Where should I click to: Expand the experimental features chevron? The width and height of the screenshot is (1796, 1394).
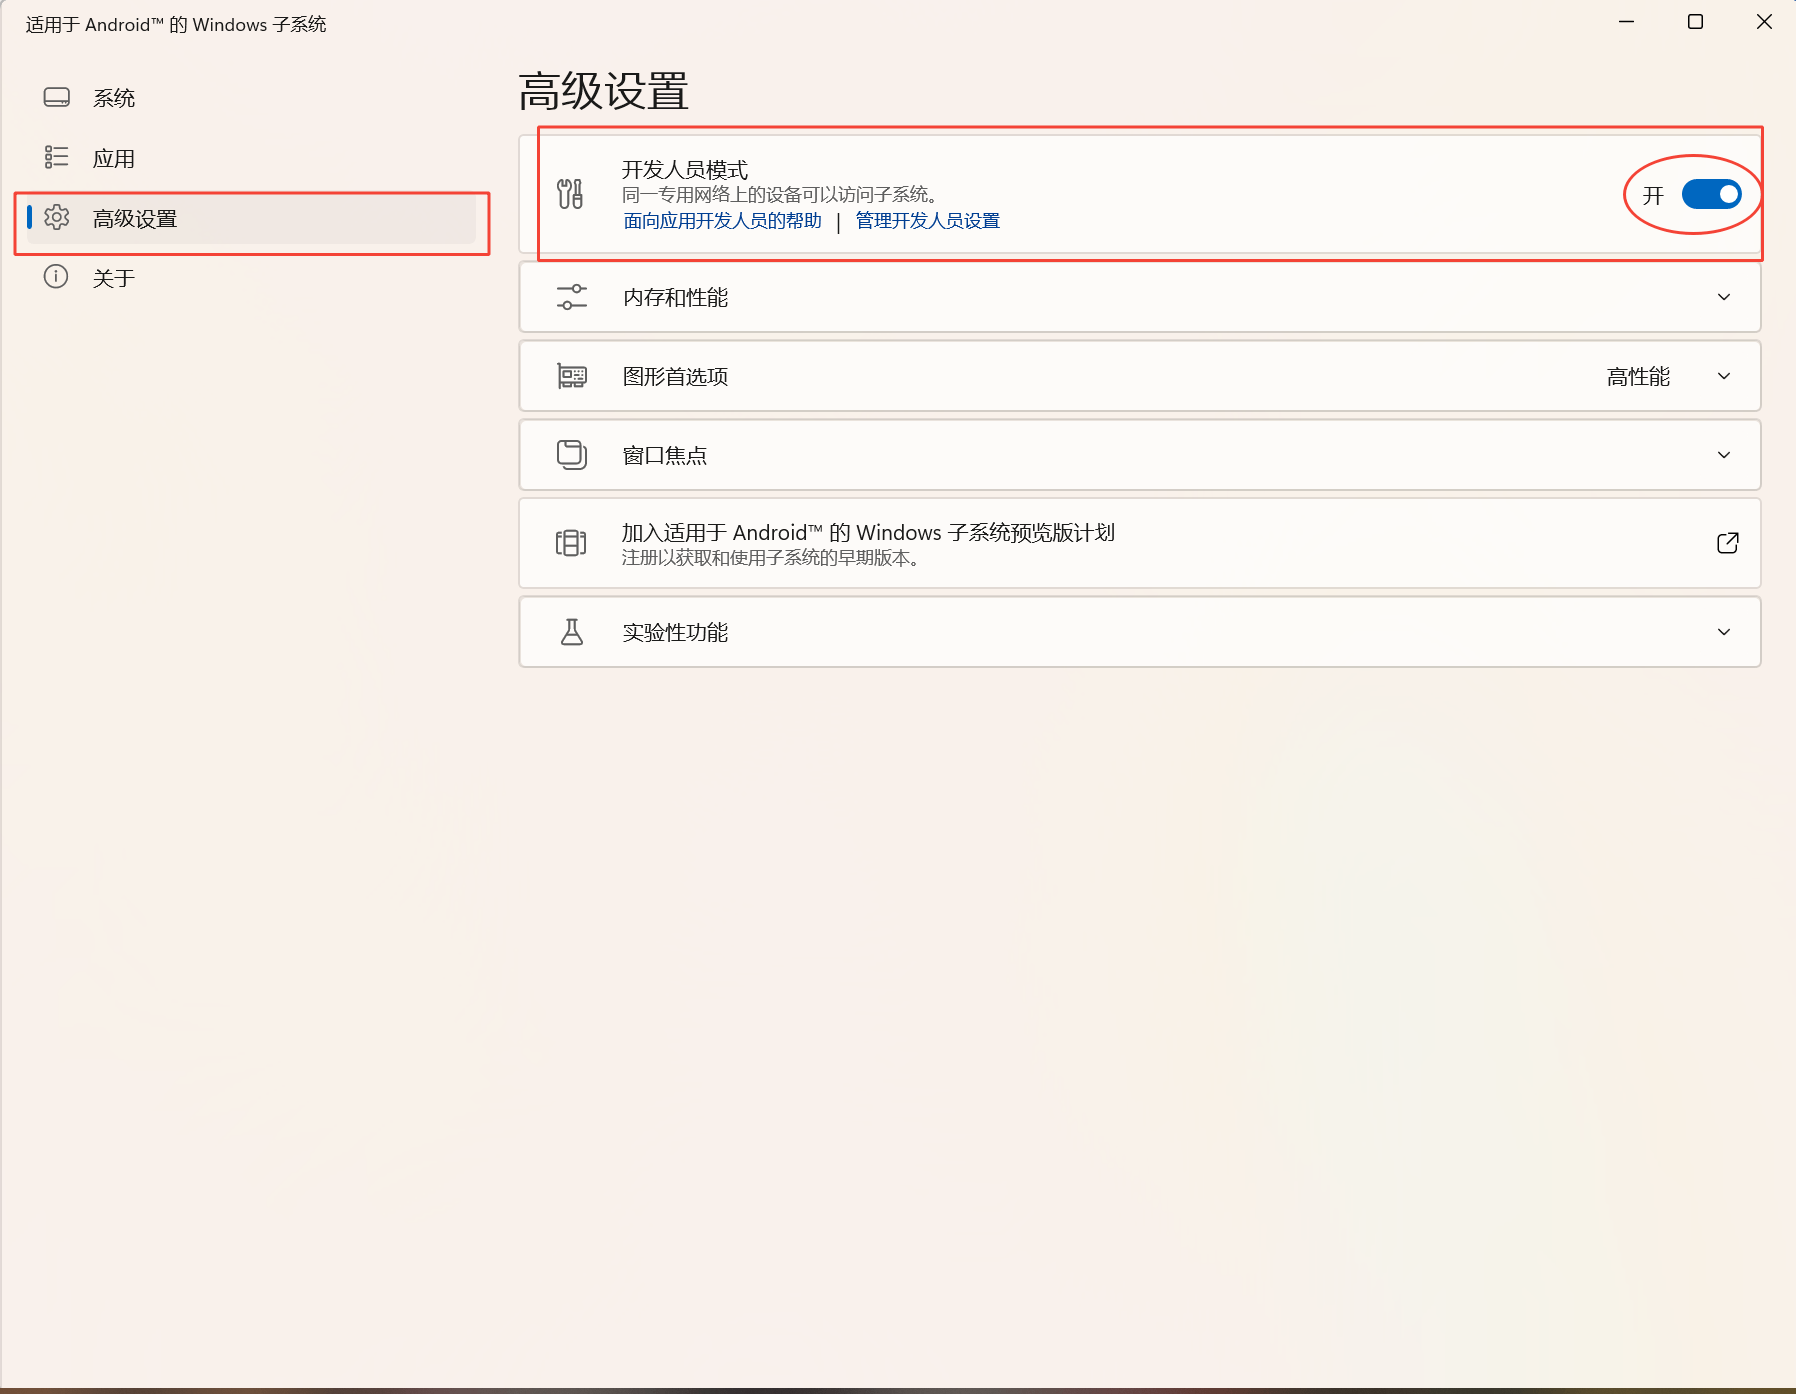point(1723,632)
